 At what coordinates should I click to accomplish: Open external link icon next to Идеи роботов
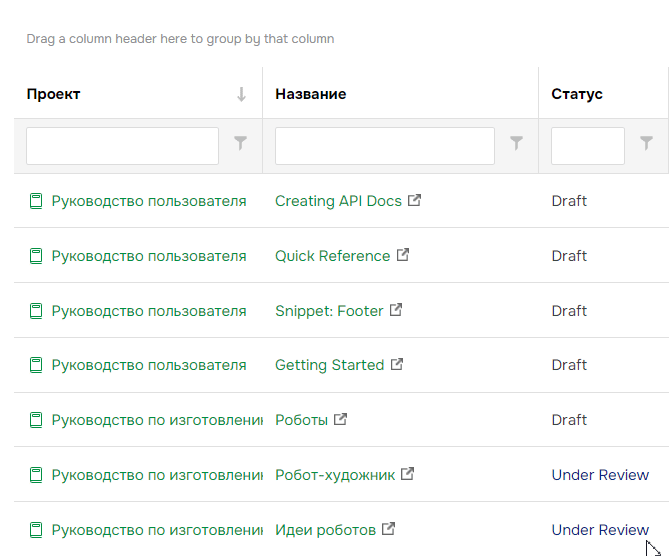coord(389,529)
